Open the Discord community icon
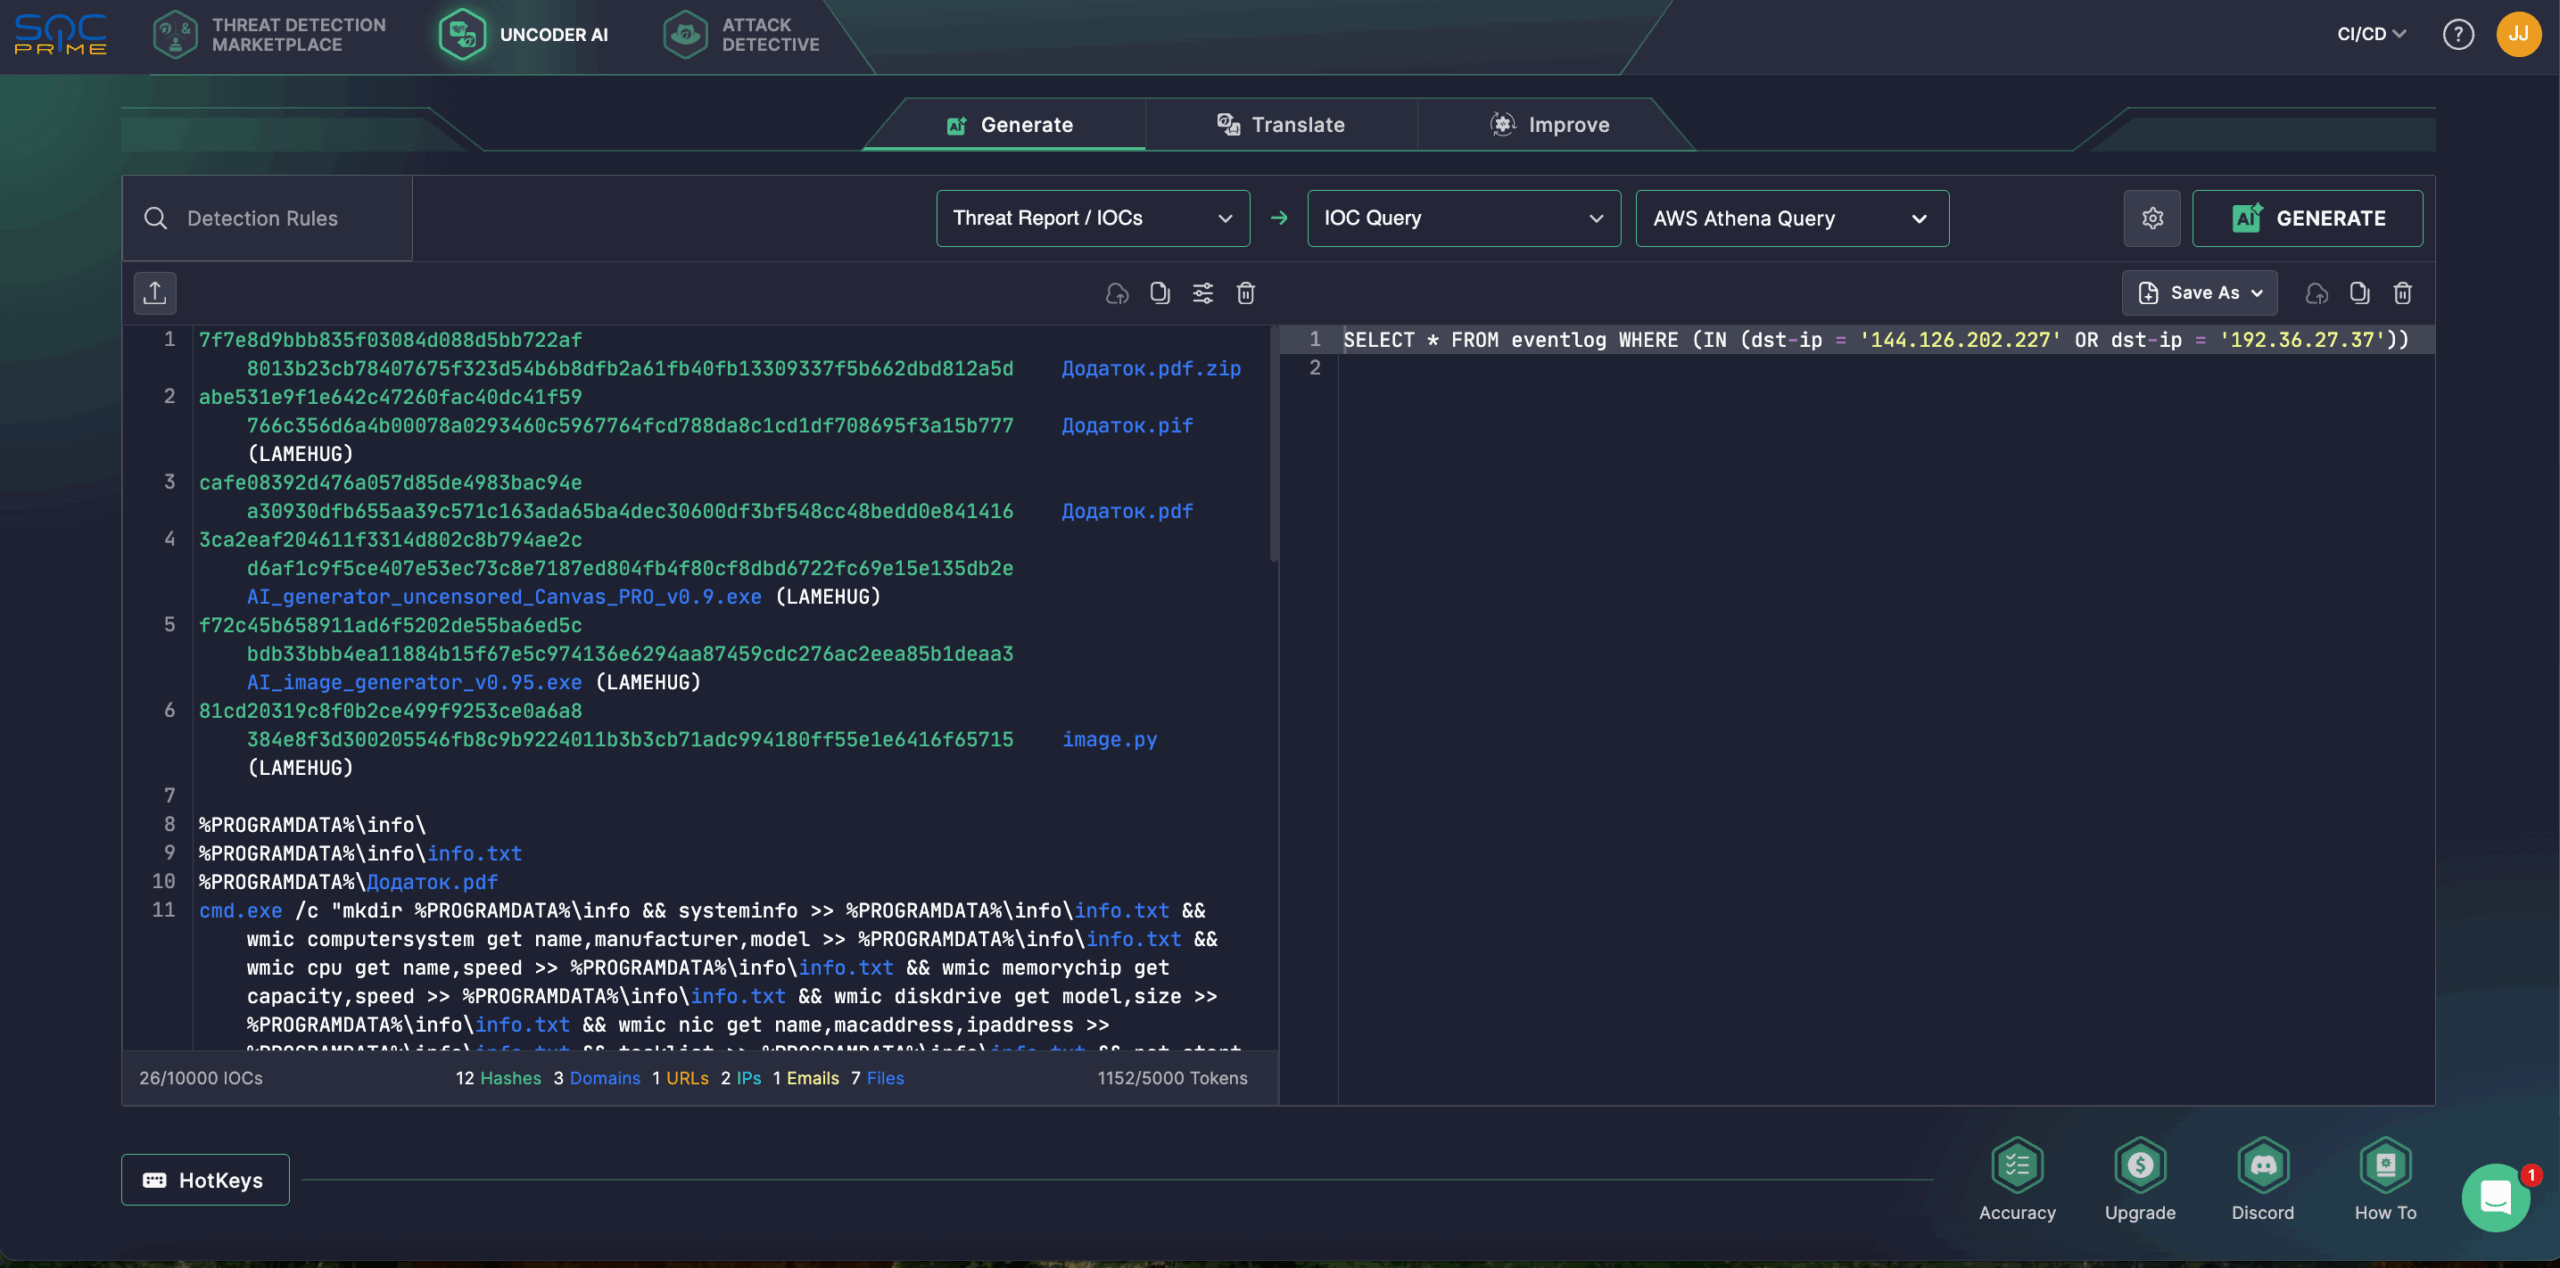This screenshot has width=2560, height=1268. click(x=2263, y=1166)
